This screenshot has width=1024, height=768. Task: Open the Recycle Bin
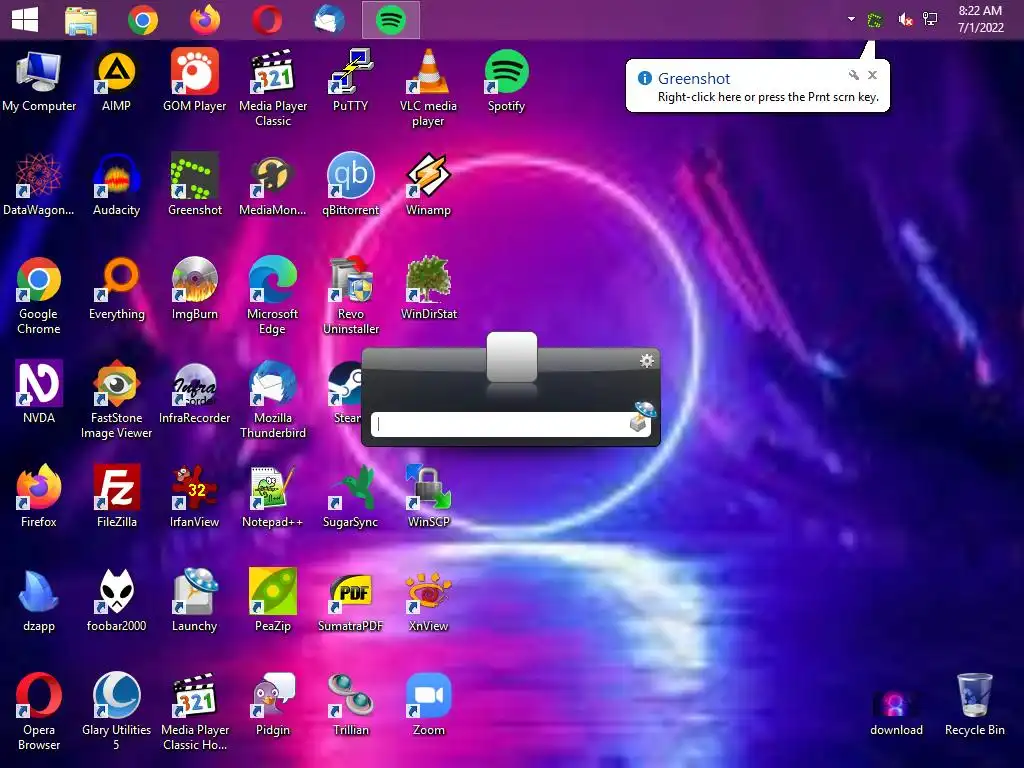coord(974,704)
